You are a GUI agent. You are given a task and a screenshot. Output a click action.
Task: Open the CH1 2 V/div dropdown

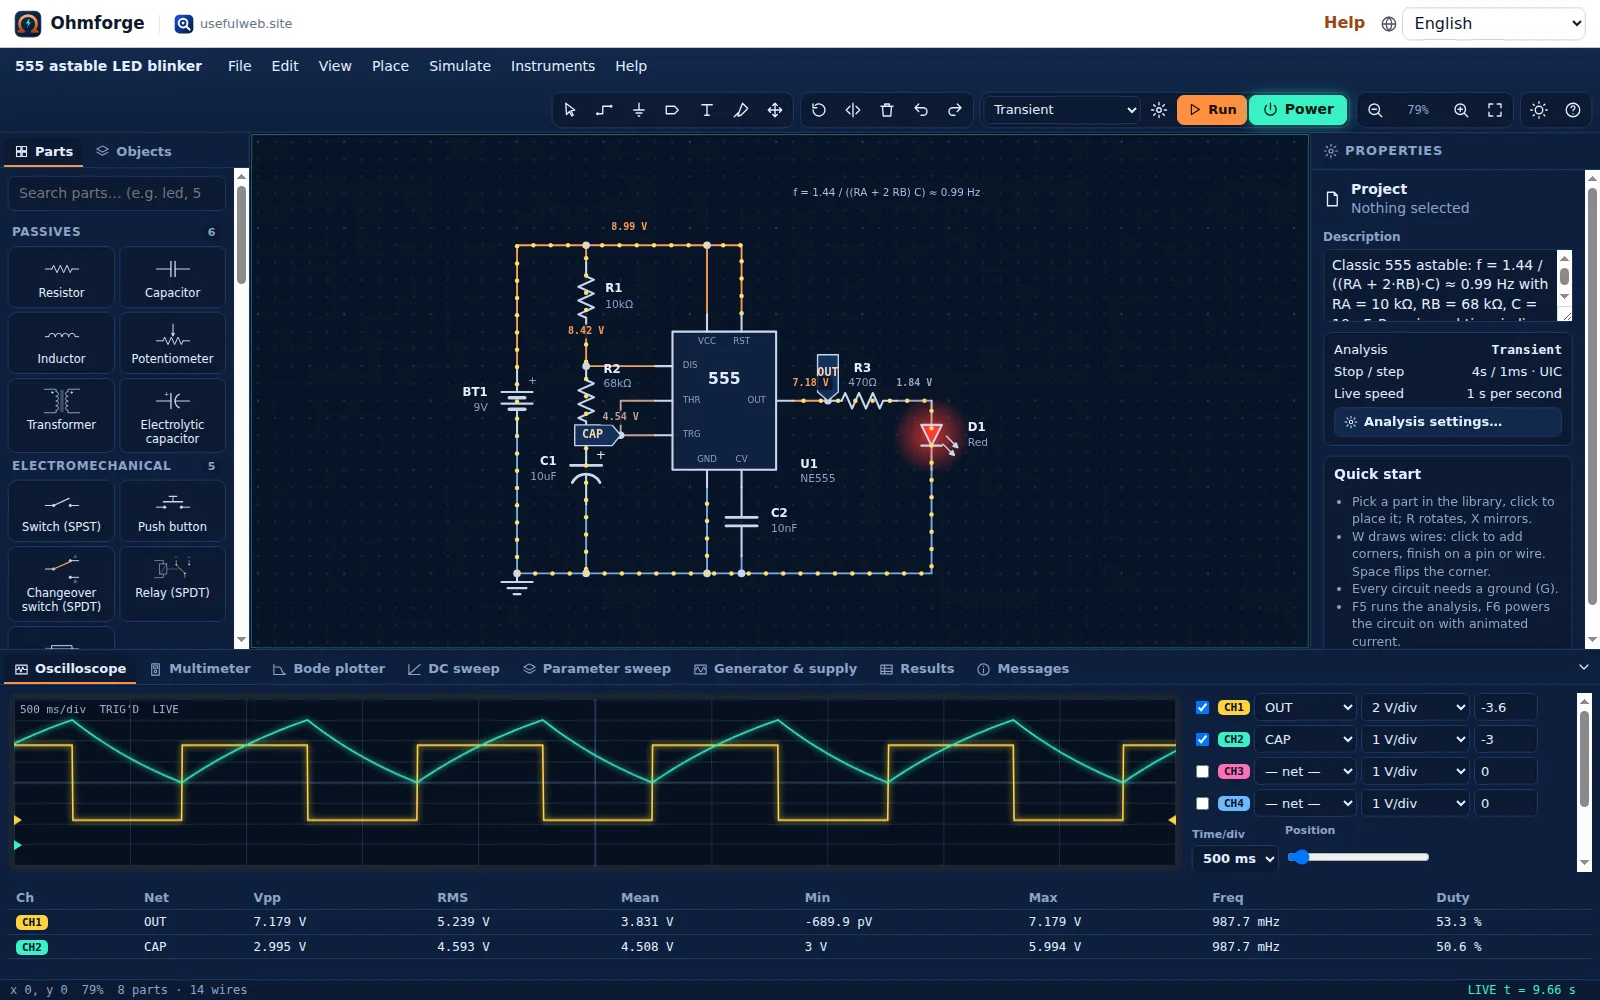pyautogui.click(x=1415, y=707)
